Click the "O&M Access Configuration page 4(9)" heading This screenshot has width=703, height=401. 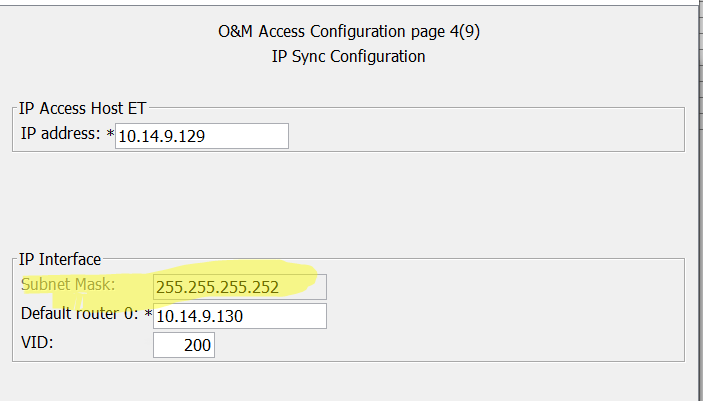pyautogui.click(x=349, y=31)
